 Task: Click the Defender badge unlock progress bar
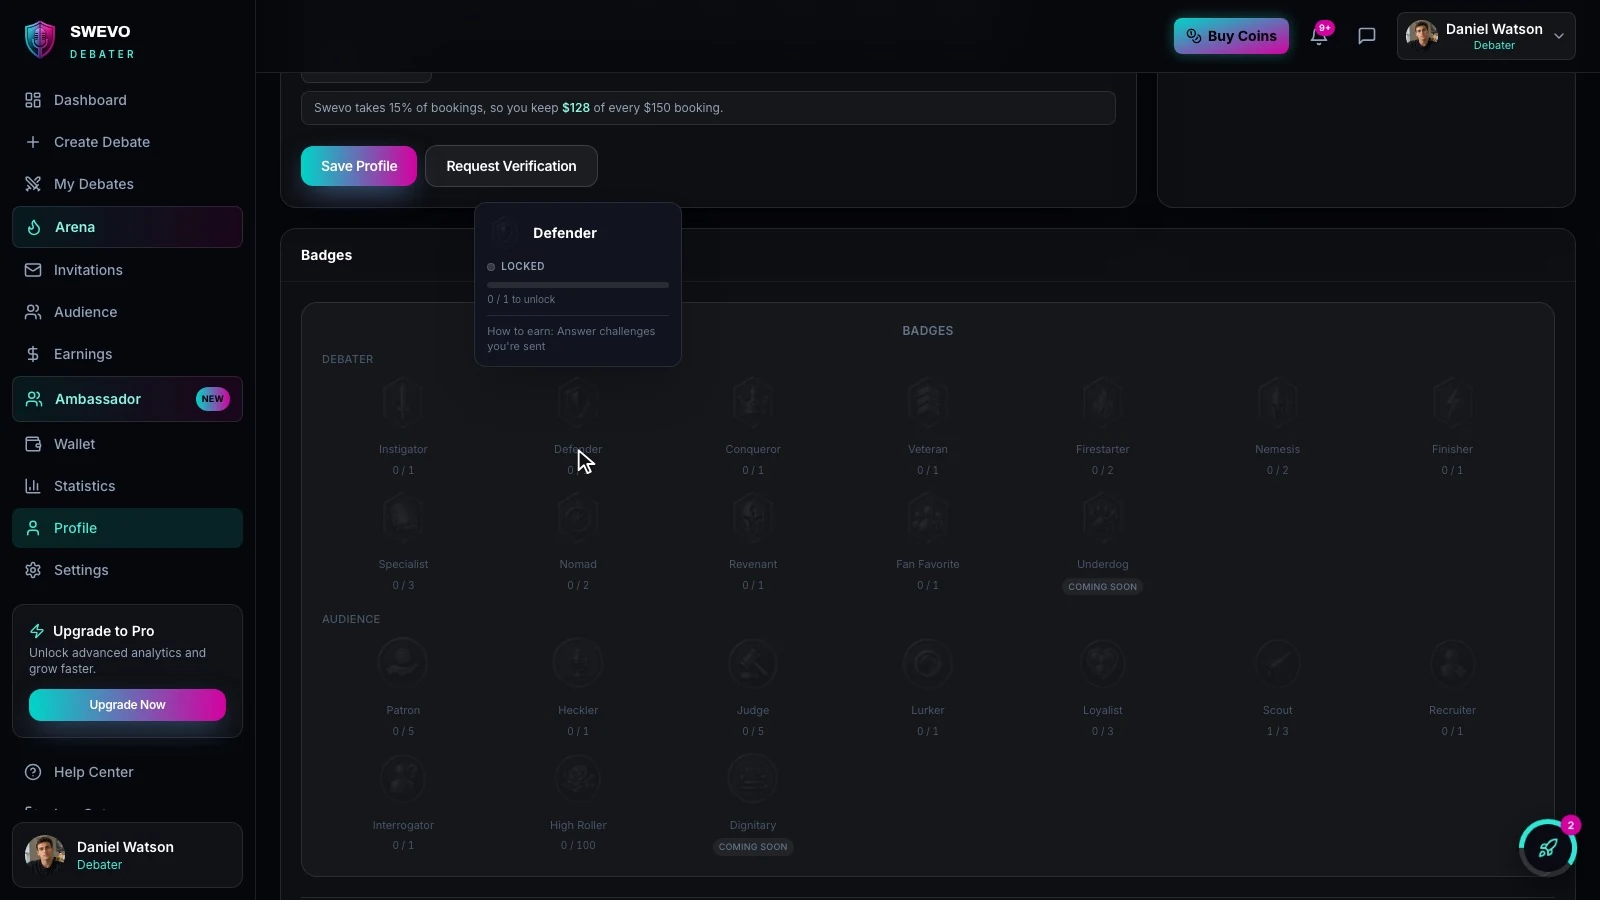tap(578, 285)
